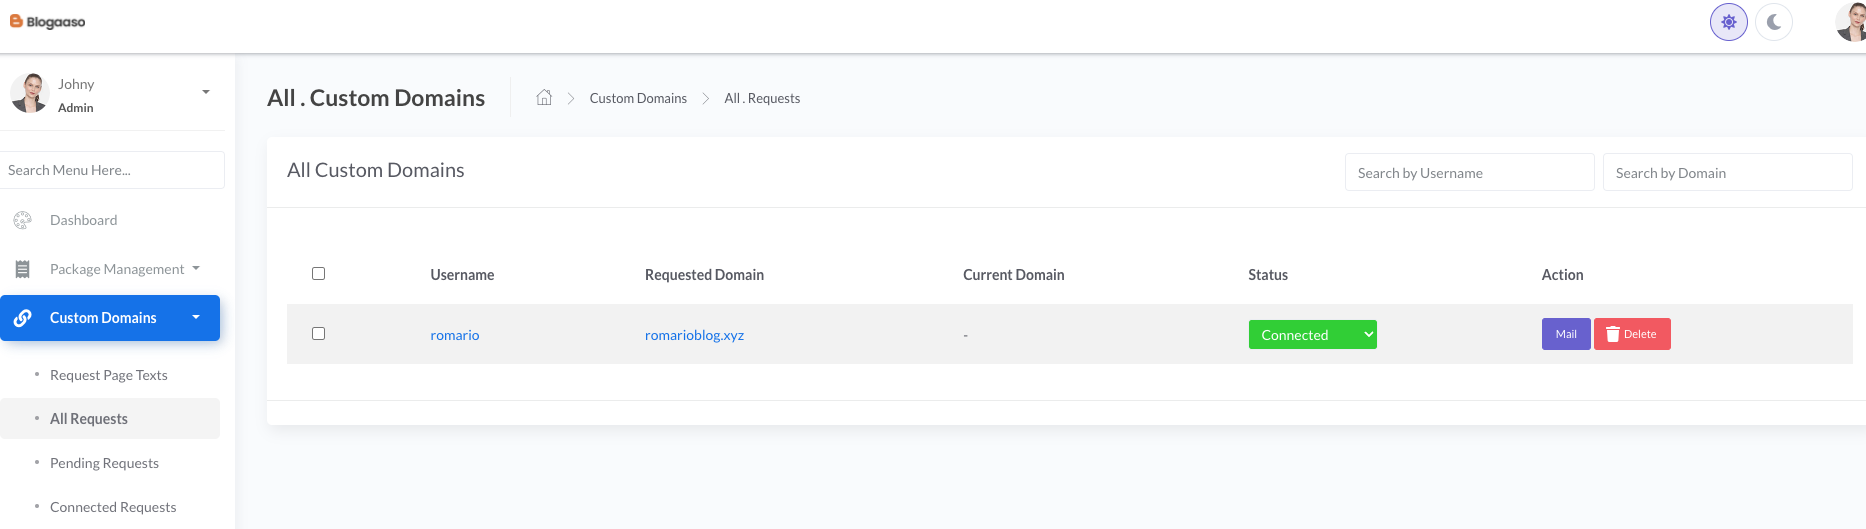Screen dimensions: 1866x529
Task: Switch to dark mode moon icon
Action: (x=1774, y=22)
